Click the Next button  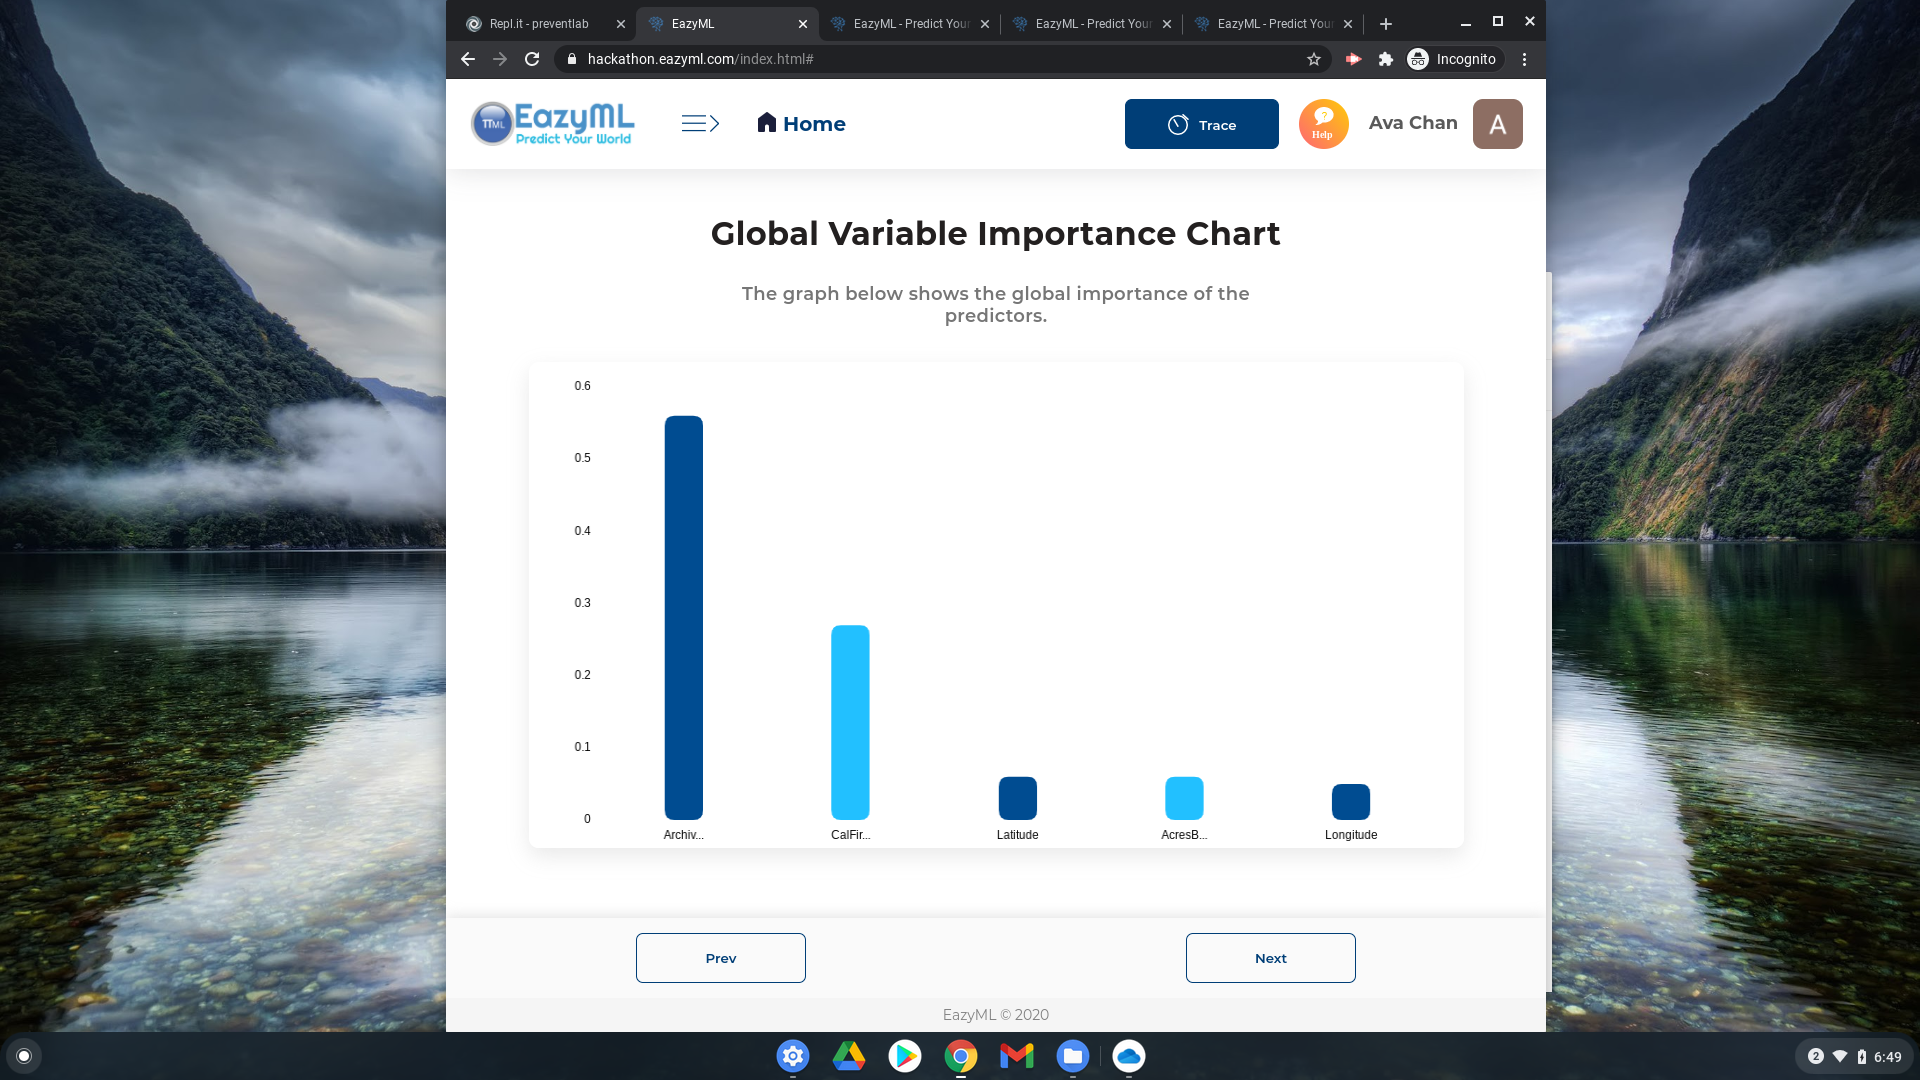point(1270,958)
